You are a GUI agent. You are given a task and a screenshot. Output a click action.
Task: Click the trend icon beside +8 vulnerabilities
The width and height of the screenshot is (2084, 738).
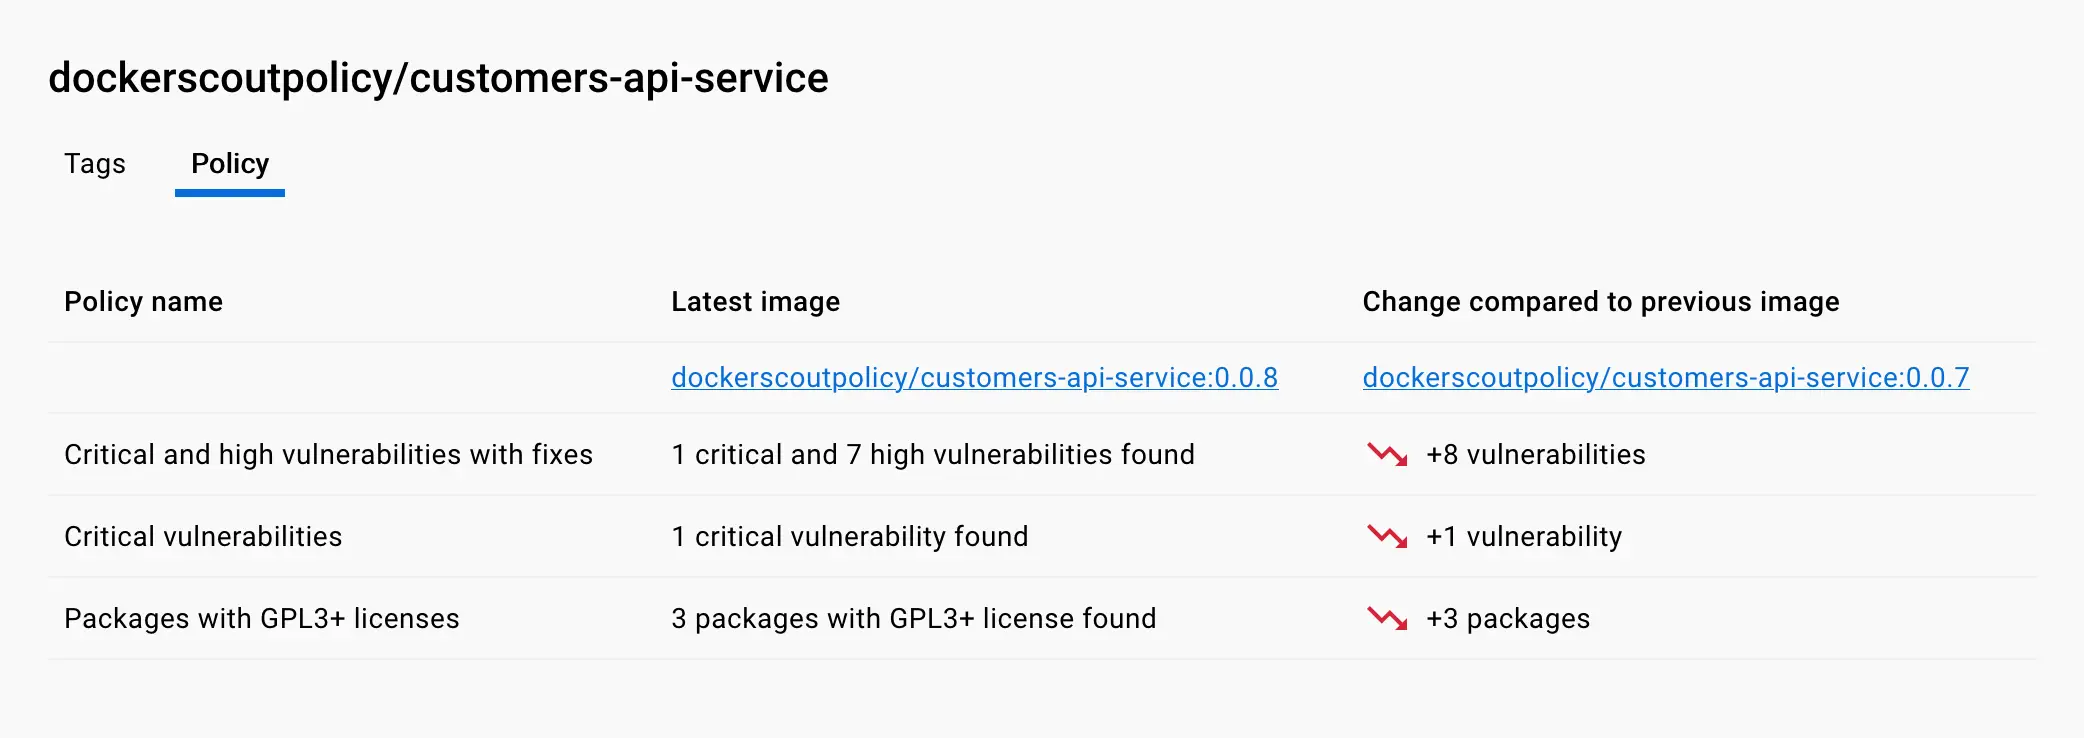coord(1387,455)
